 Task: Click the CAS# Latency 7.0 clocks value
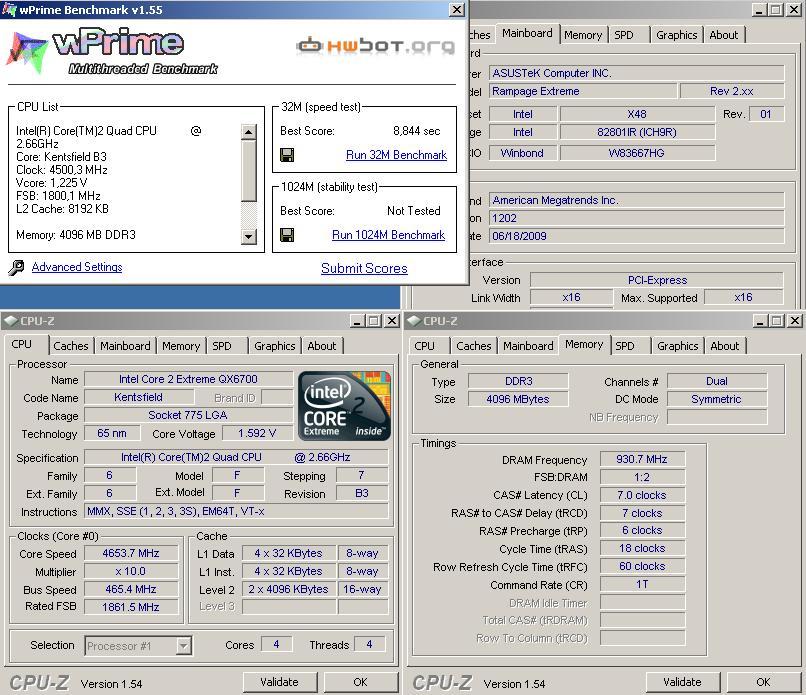click(x=642, y=495)
